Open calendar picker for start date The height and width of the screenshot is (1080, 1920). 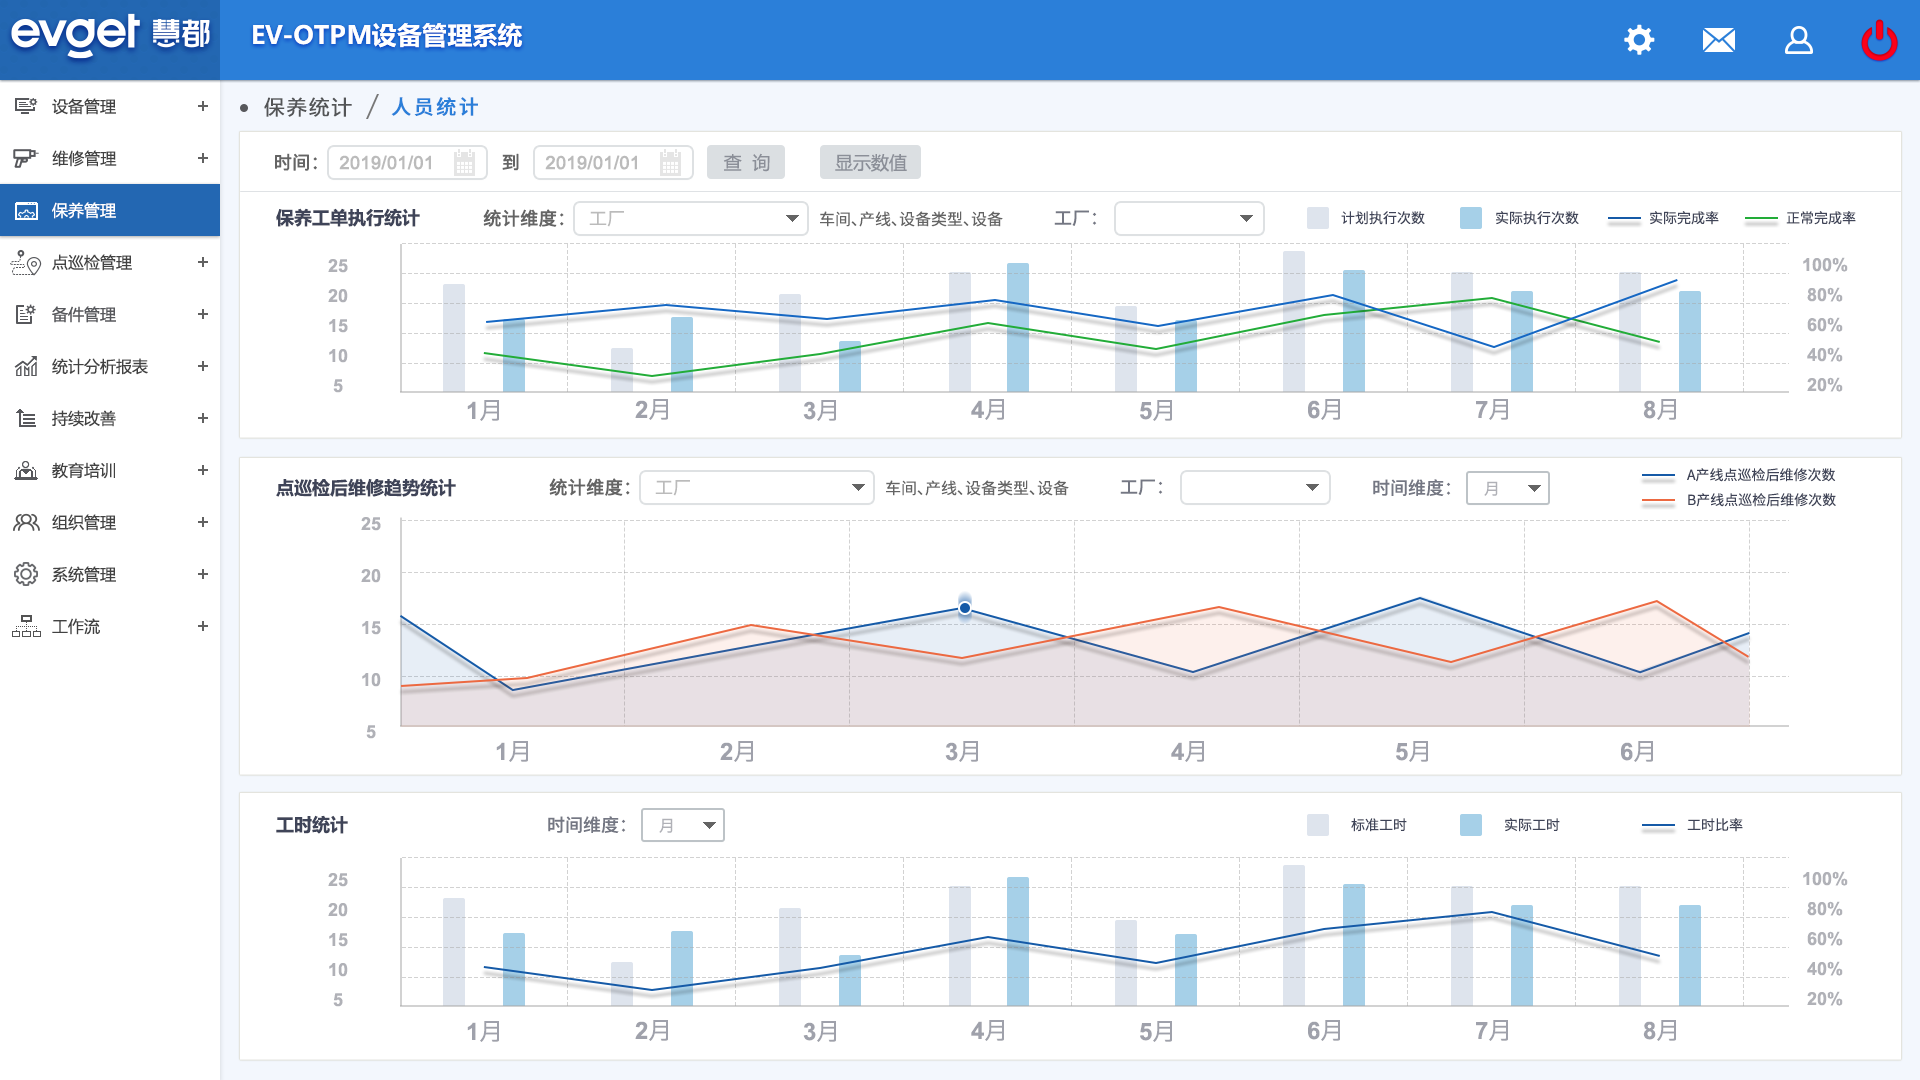(x=465, y=163)
